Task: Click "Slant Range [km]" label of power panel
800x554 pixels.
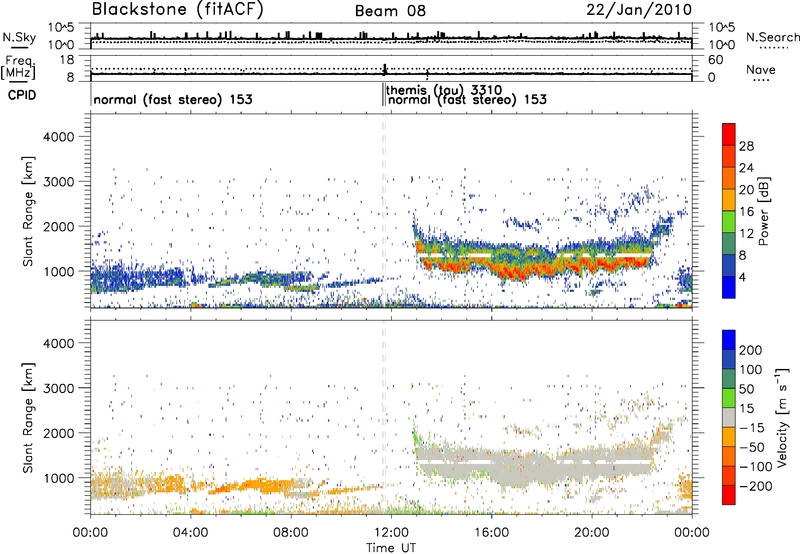Action: coord(28,211)
